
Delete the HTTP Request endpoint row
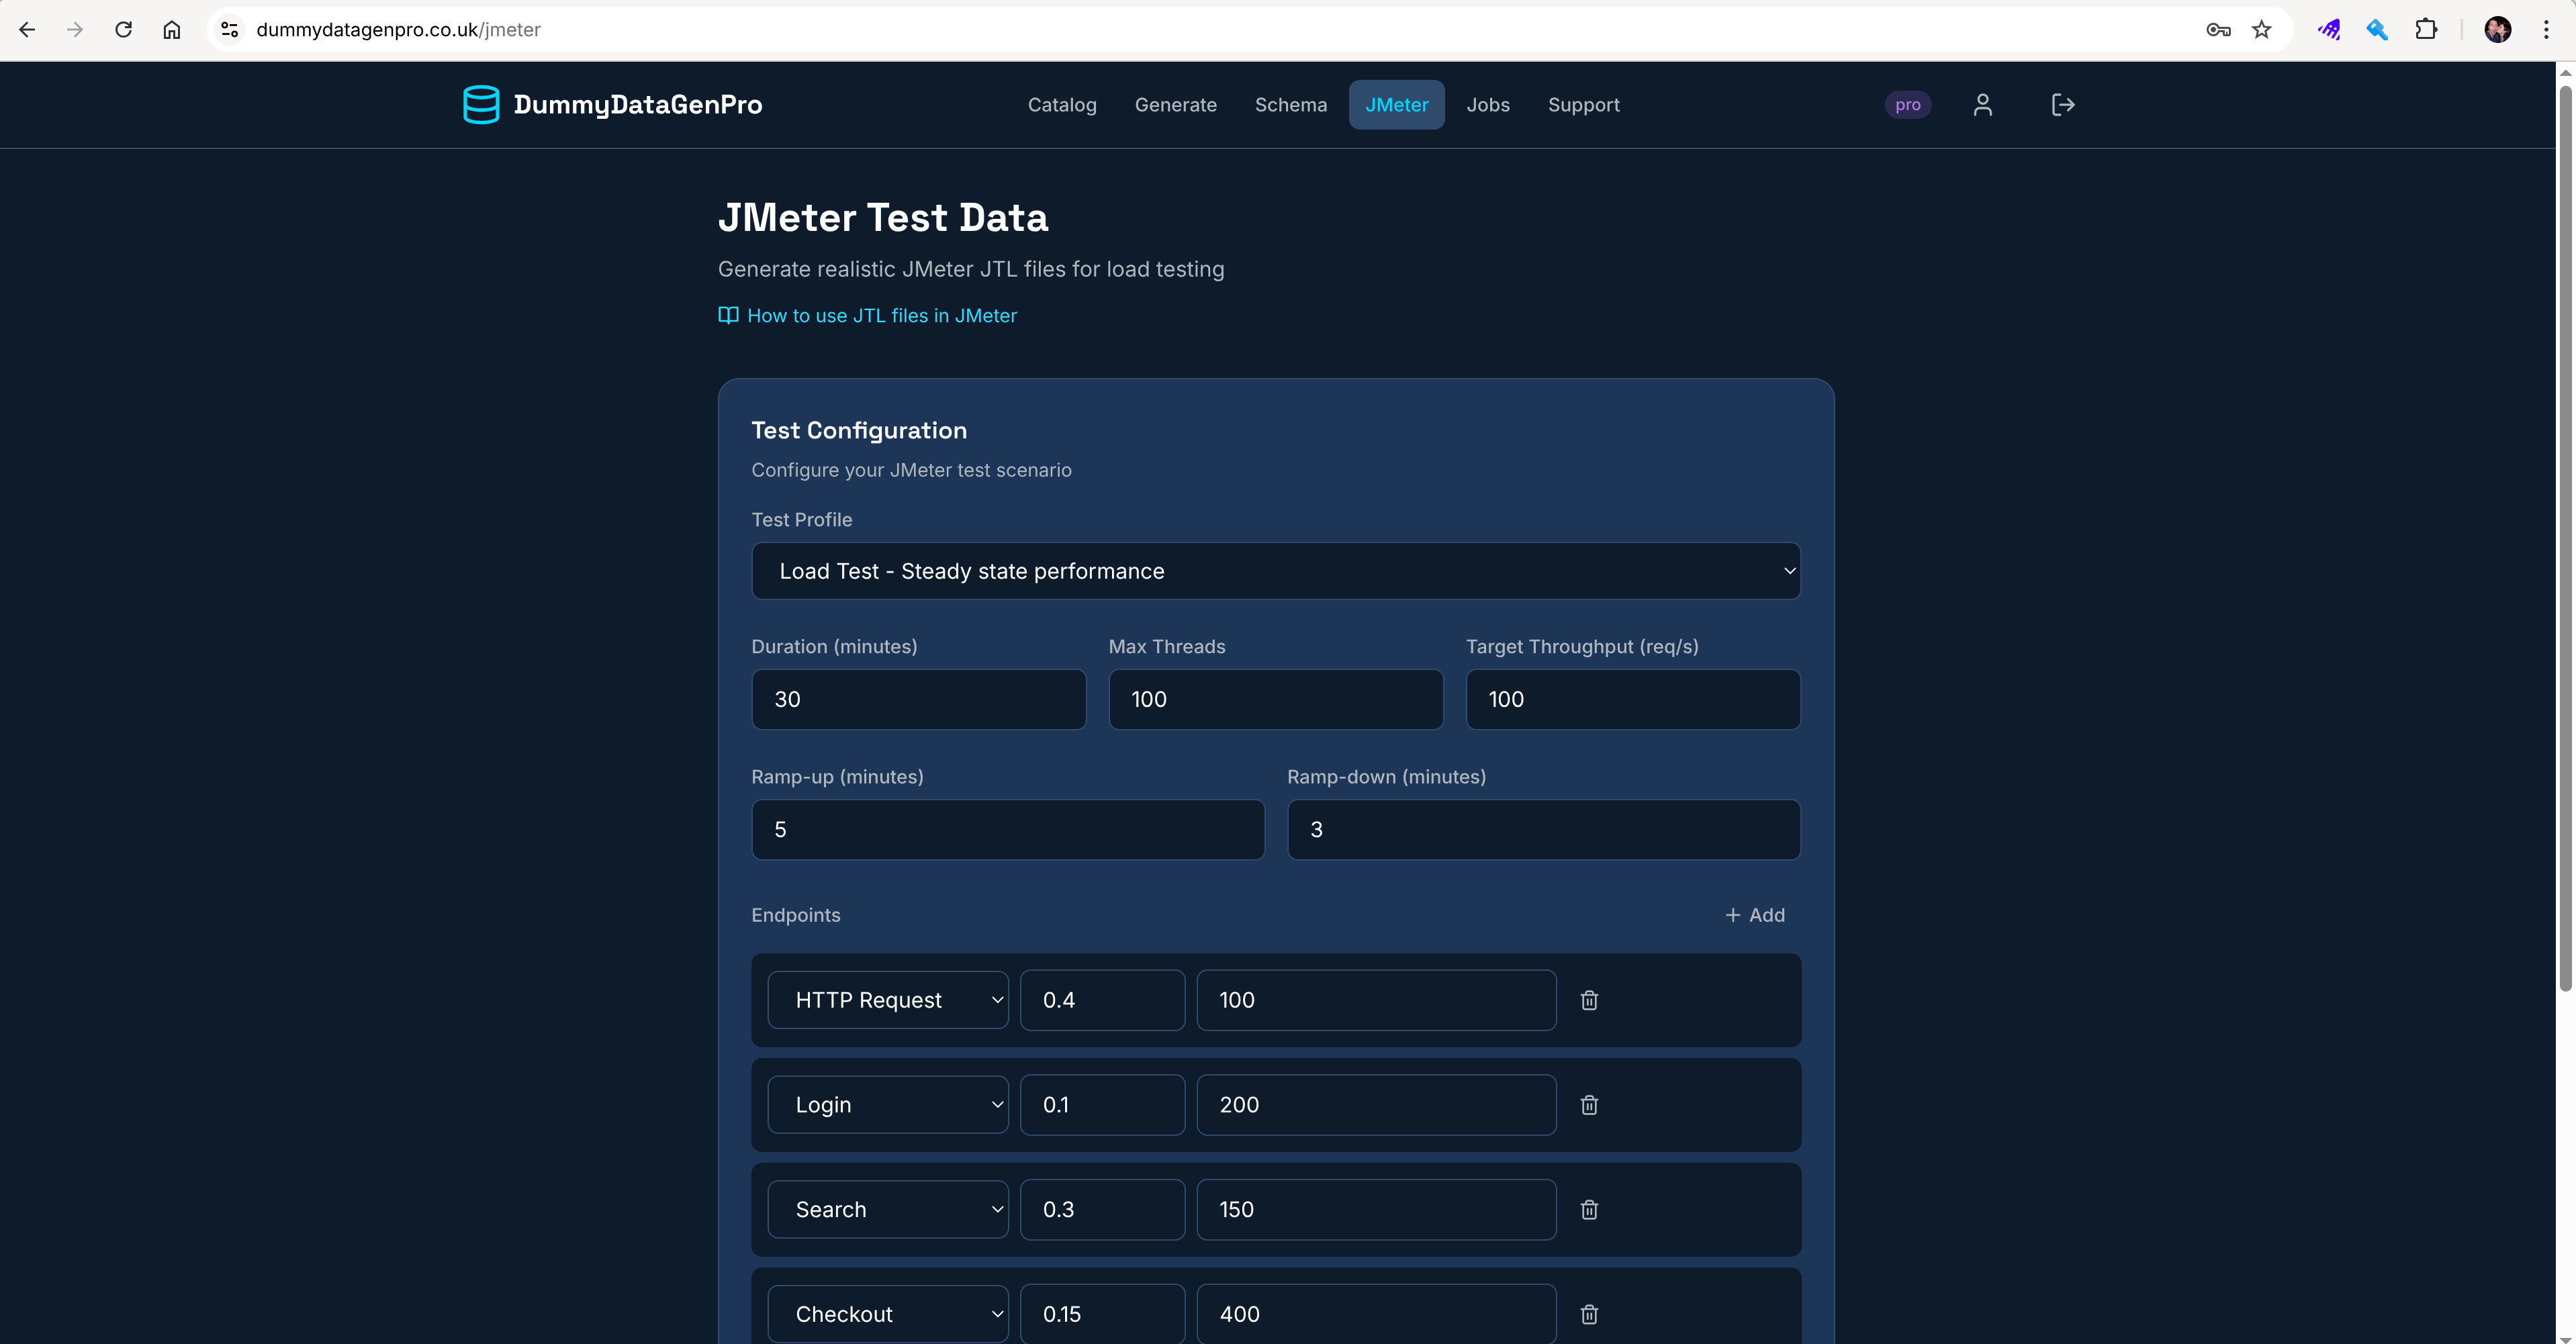pyautogui.click(x=1589, y=1000)
